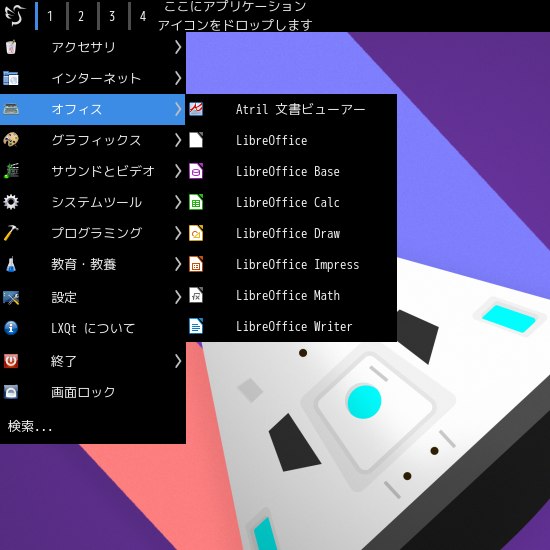Launch LibreOffice Writer
Screen dimensions: 550x550
click(x=291, y=326)
